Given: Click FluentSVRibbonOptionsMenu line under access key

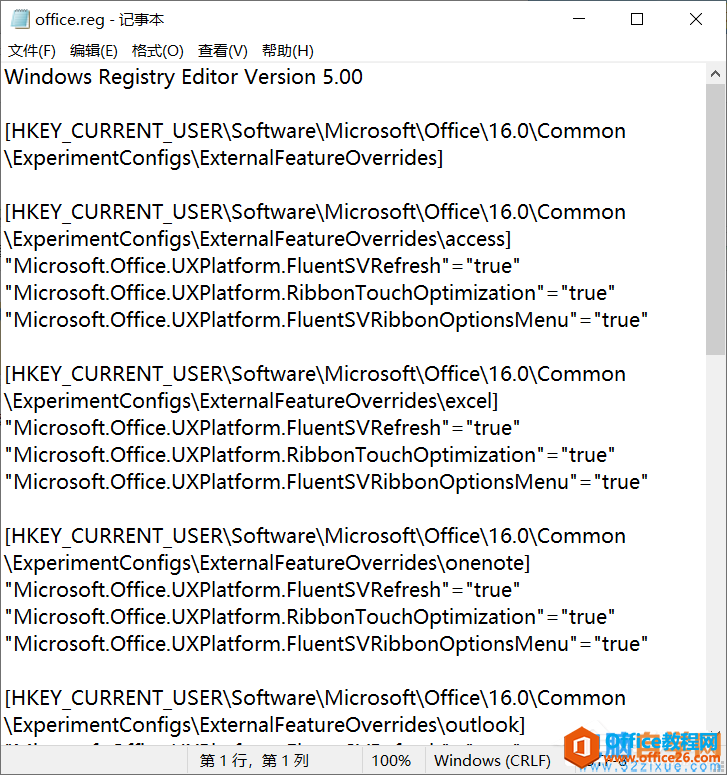Looking at the screenshot, I should (326, 320).
